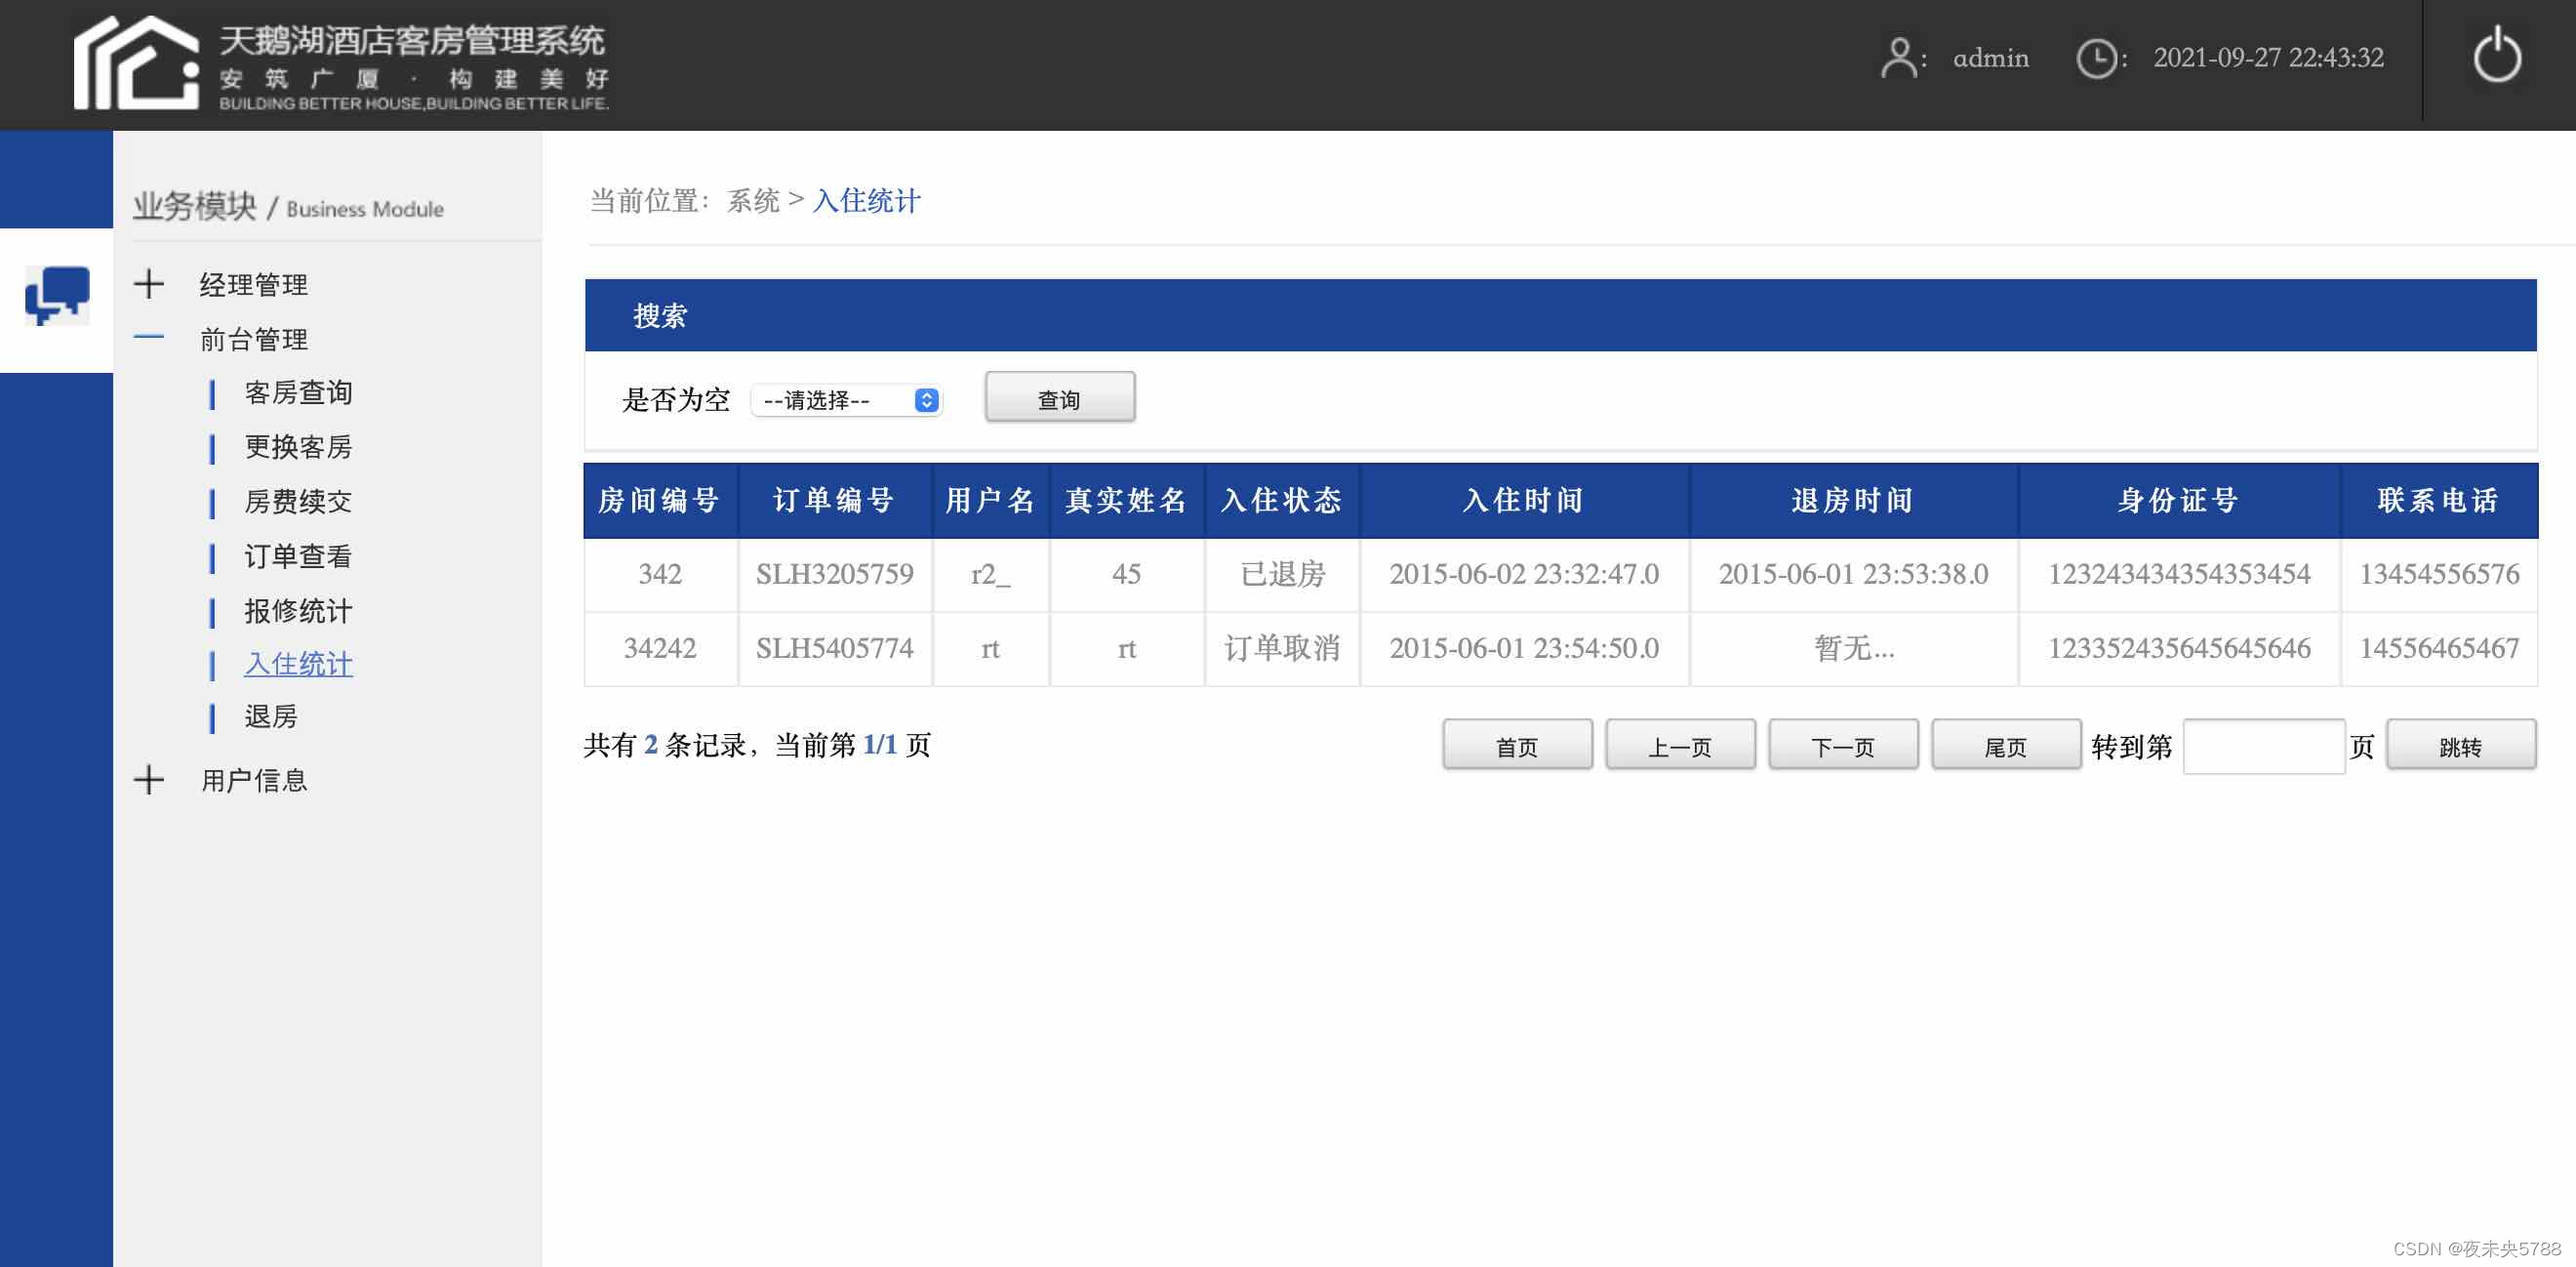Screen dimensions: 2576x1267
Task: Click checkout time 2015-06-01 23:53:38.0
Action: coord(1852,574)
